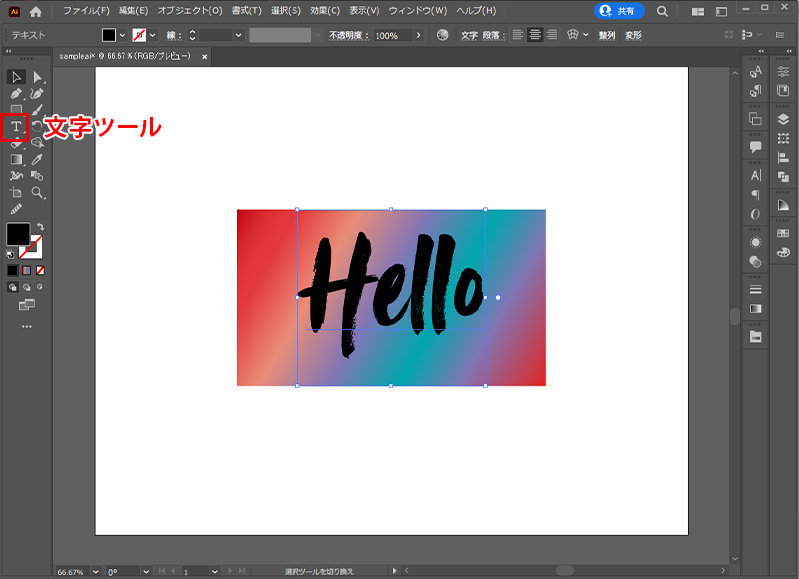This screenshot has height=579, width=799.
Task: Open the rotation angle dropdown
Action: click(x=146, y=572)
